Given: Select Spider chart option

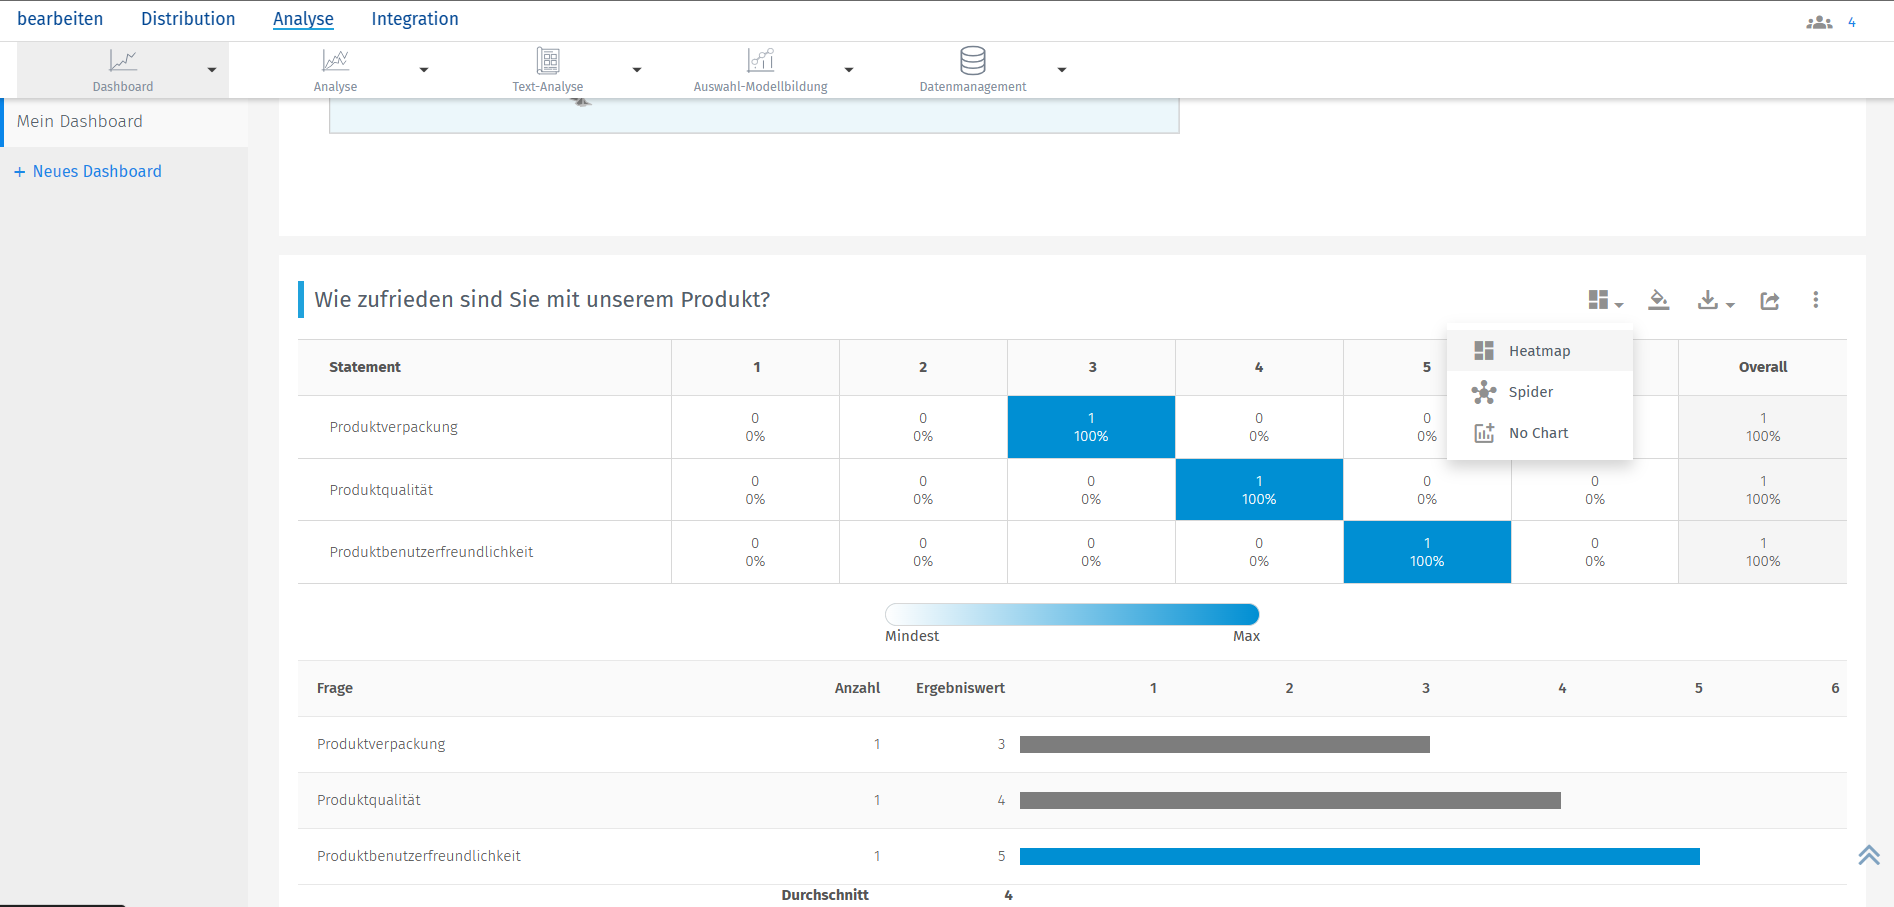Looking at the screenshot, I should 1531,392.
